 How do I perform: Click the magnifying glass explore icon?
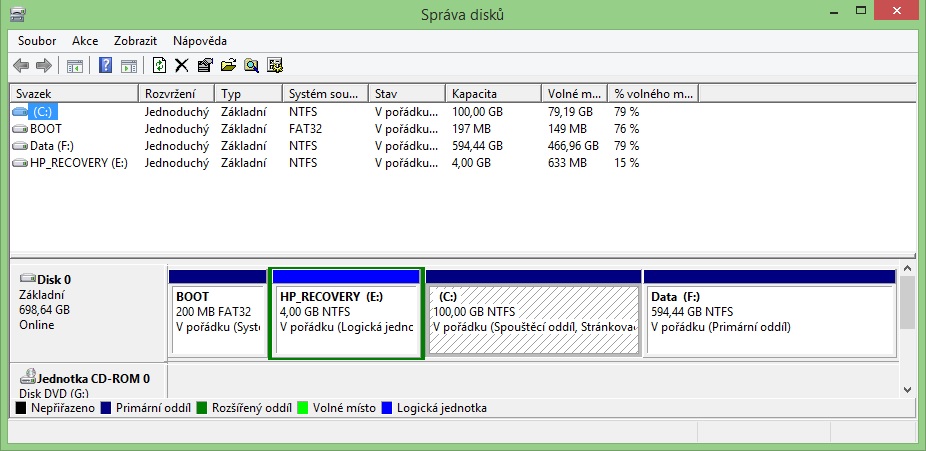(252, 65)
